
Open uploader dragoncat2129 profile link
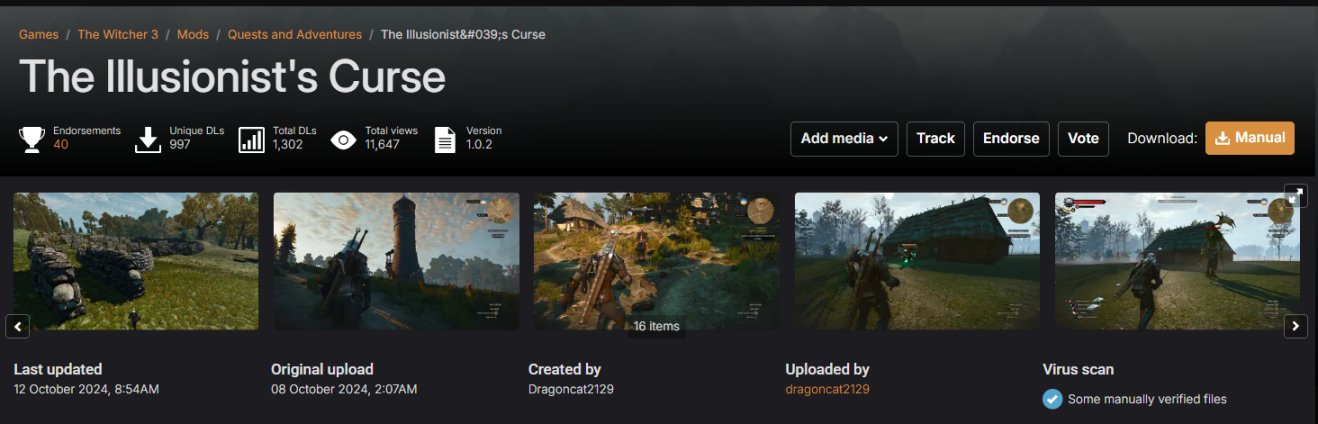coord(827,388)
